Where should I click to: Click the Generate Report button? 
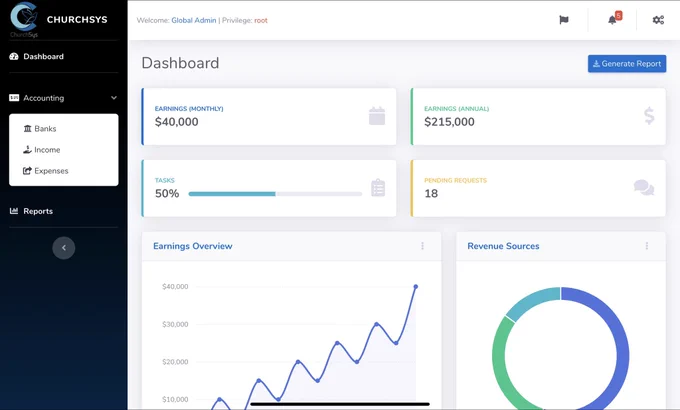(627, 64)
